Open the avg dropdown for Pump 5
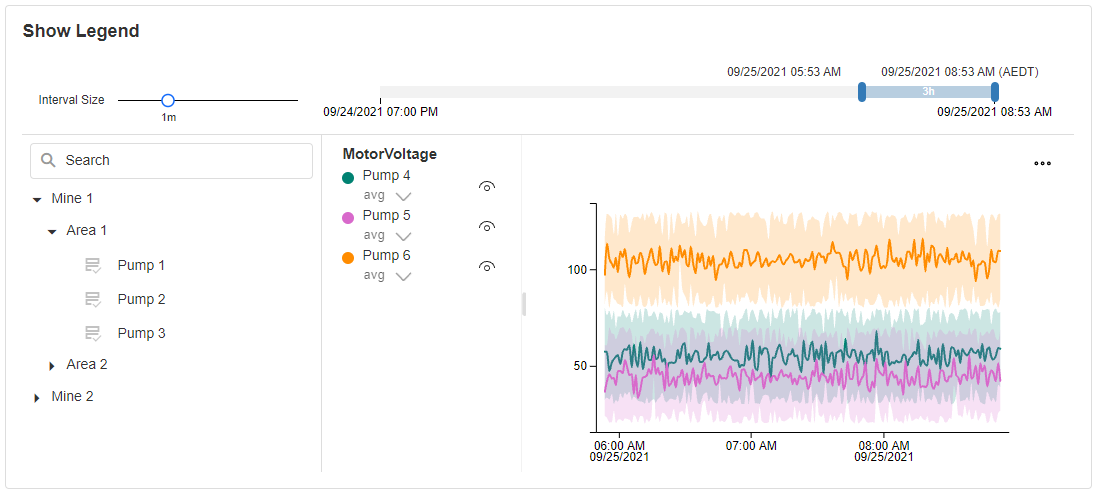 point(403,236)
